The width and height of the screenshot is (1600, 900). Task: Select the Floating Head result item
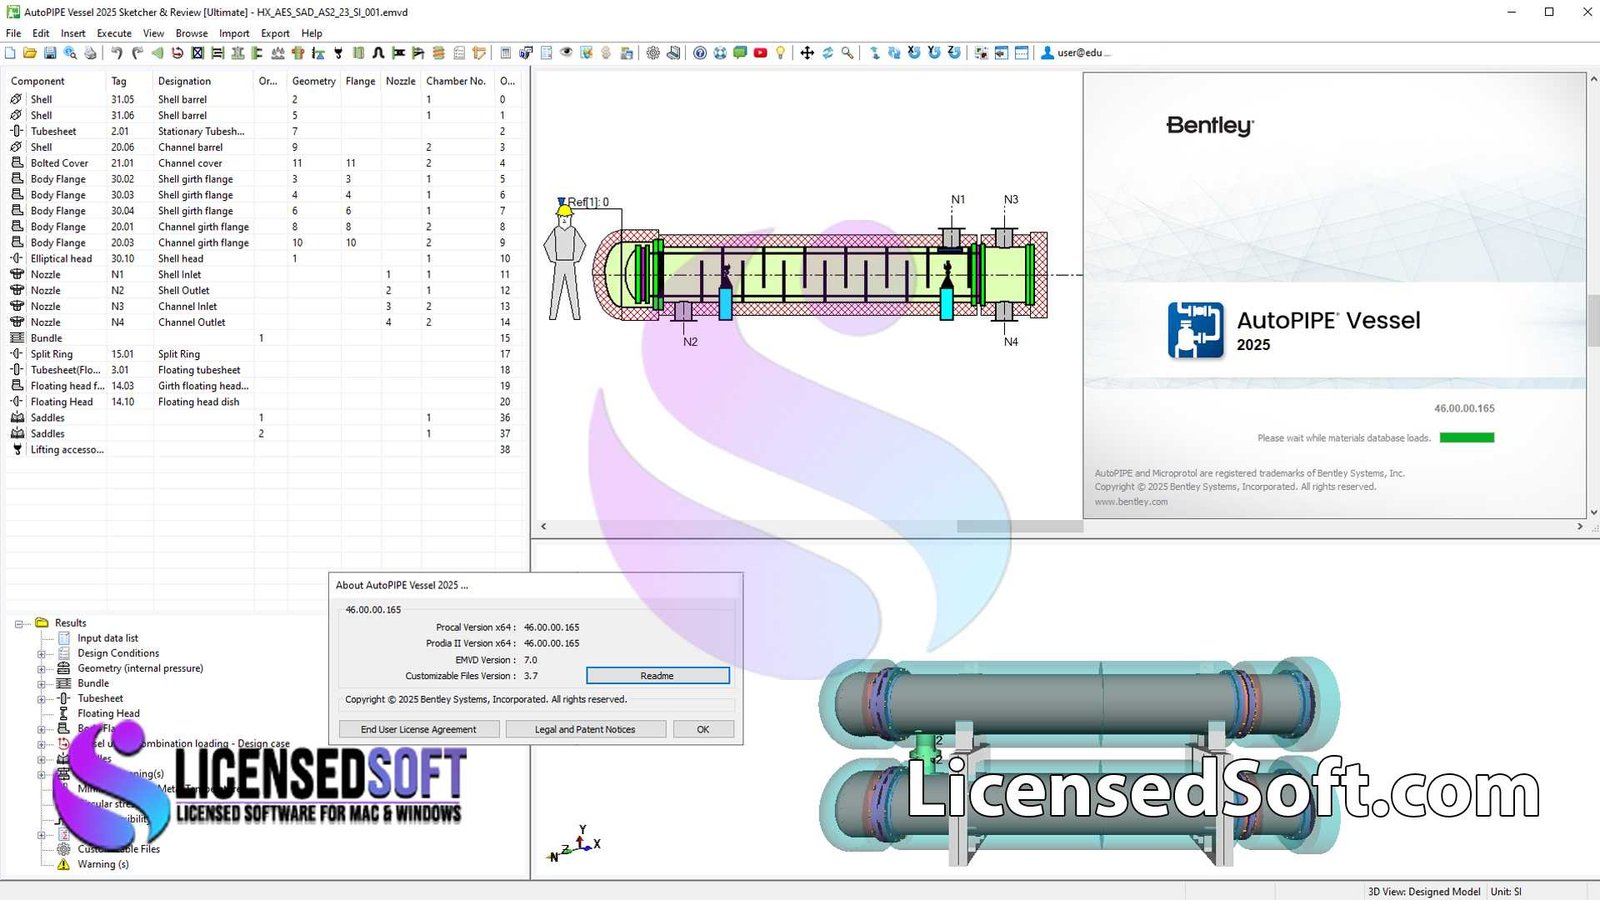coord(108,714)
